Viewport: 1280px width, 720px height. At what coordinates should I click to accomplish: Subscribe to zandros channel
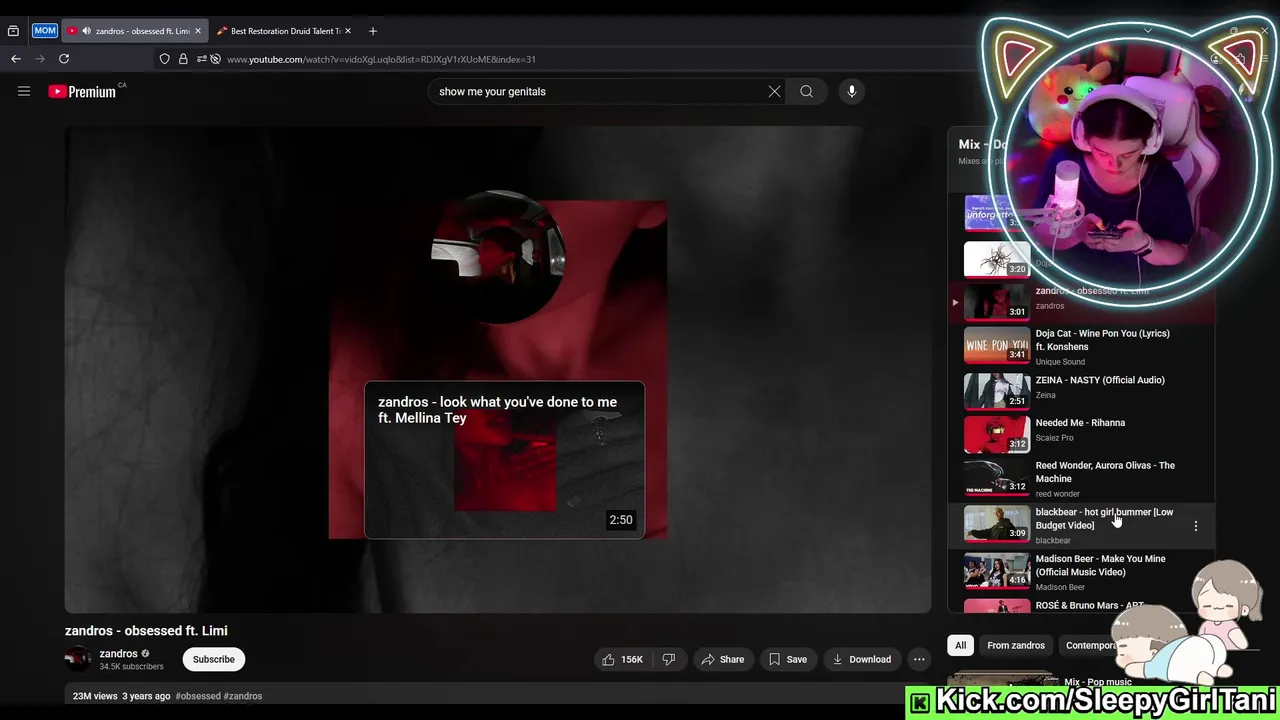coord(214,659)
